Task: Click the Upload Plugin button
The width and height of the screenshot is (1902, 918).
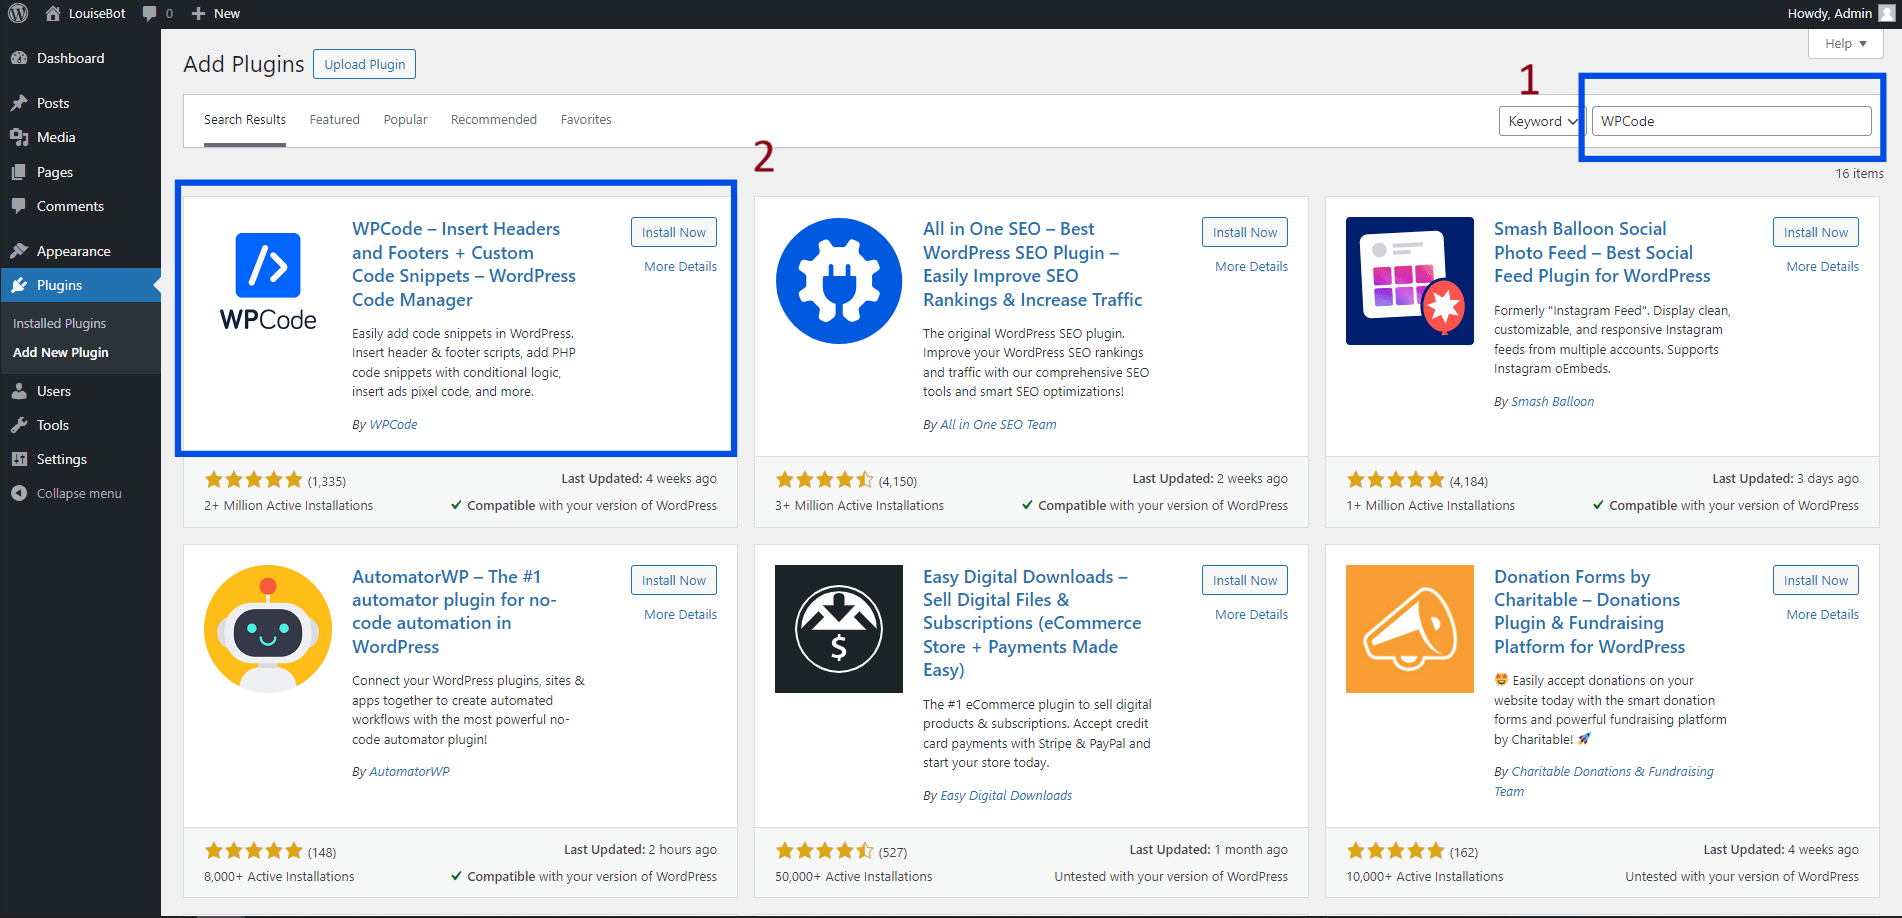Action: [x=365, y=64]
